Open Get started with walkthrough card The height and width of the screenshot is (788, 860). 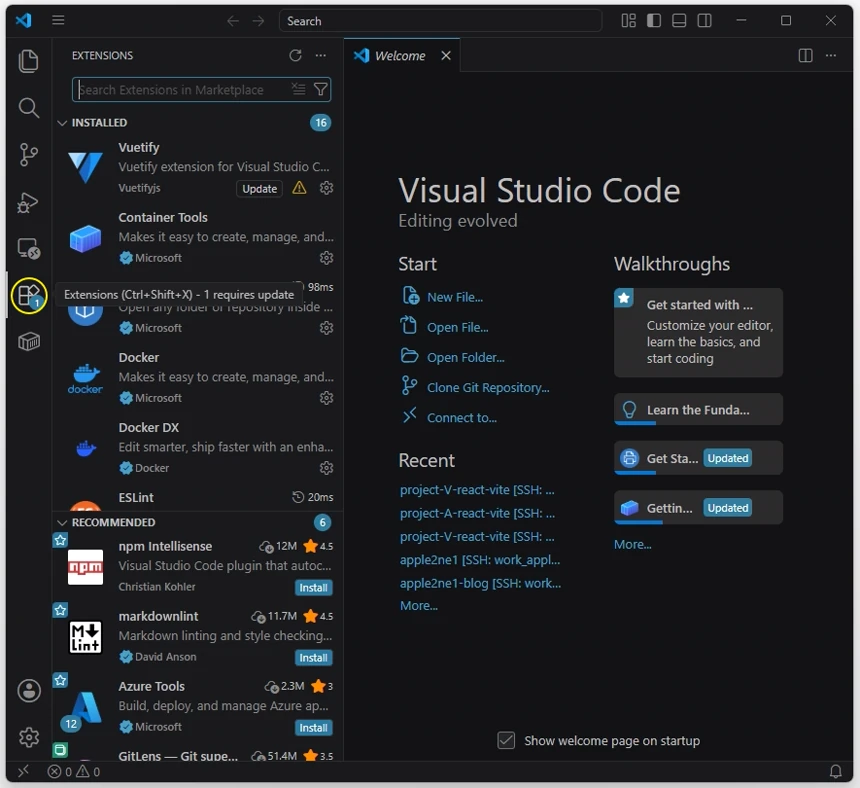698,332
